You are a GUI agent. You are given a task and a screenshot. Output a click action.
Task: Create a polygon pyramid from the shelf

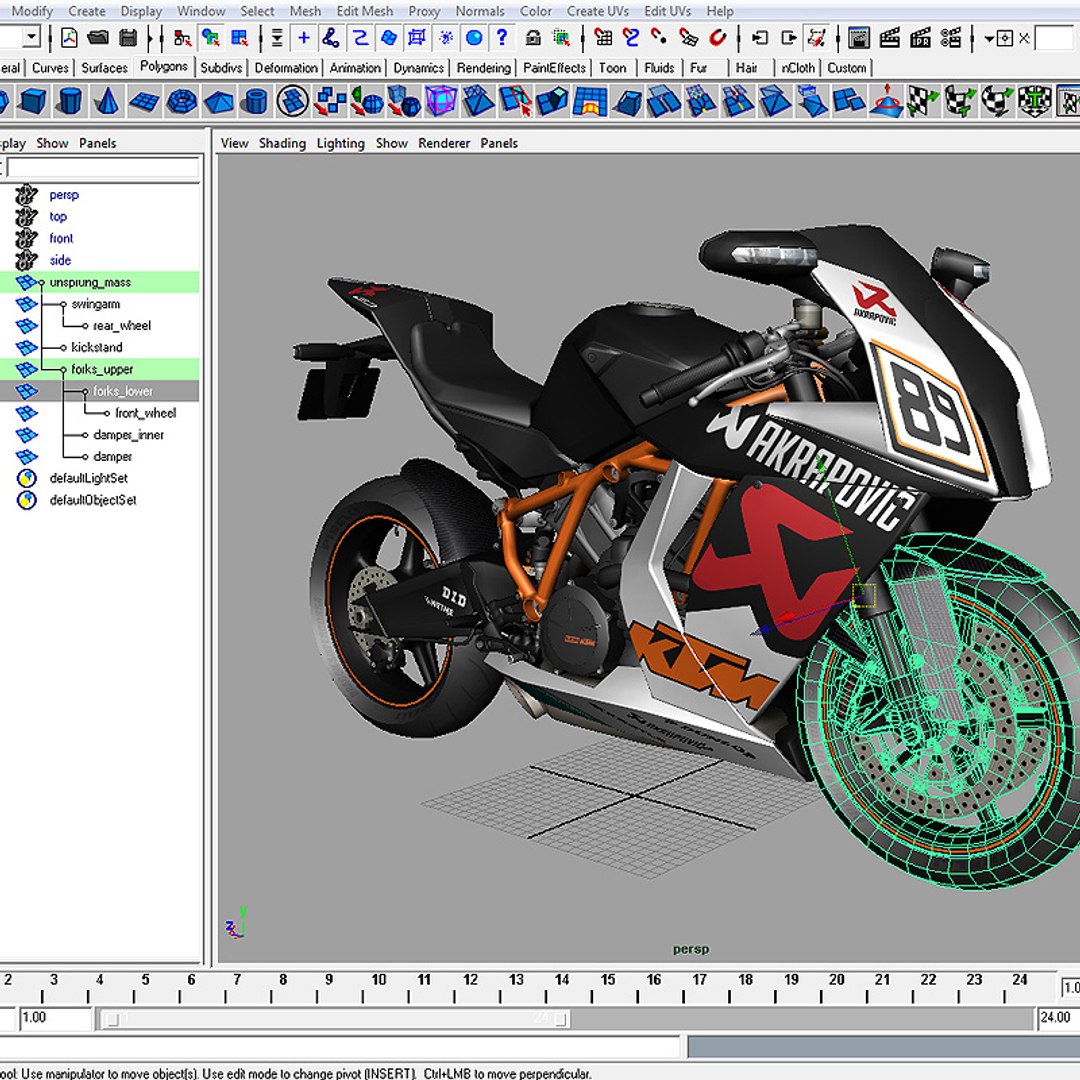click(x=219, y=102)
